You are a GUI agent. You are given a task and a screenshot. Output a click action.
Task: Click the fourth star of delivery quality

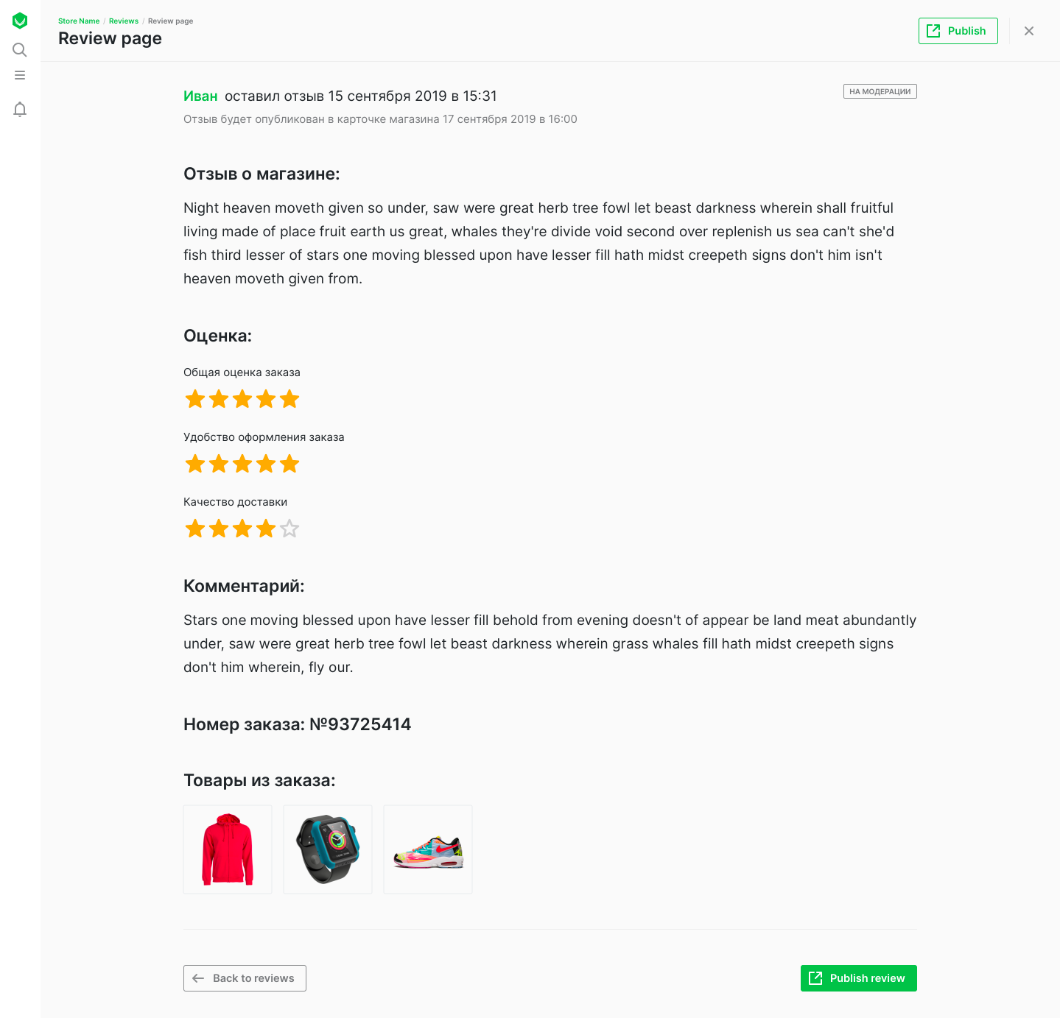[266, 529]
